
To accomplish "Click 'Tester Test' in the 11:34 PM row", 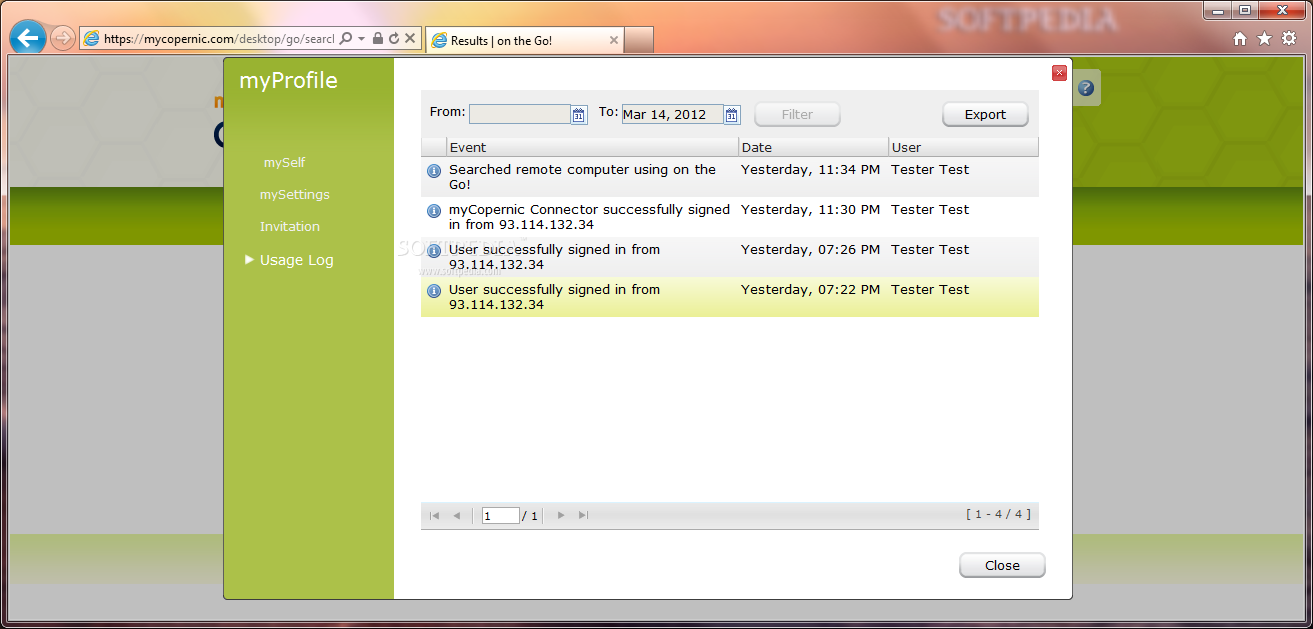I will click(930, 169).
